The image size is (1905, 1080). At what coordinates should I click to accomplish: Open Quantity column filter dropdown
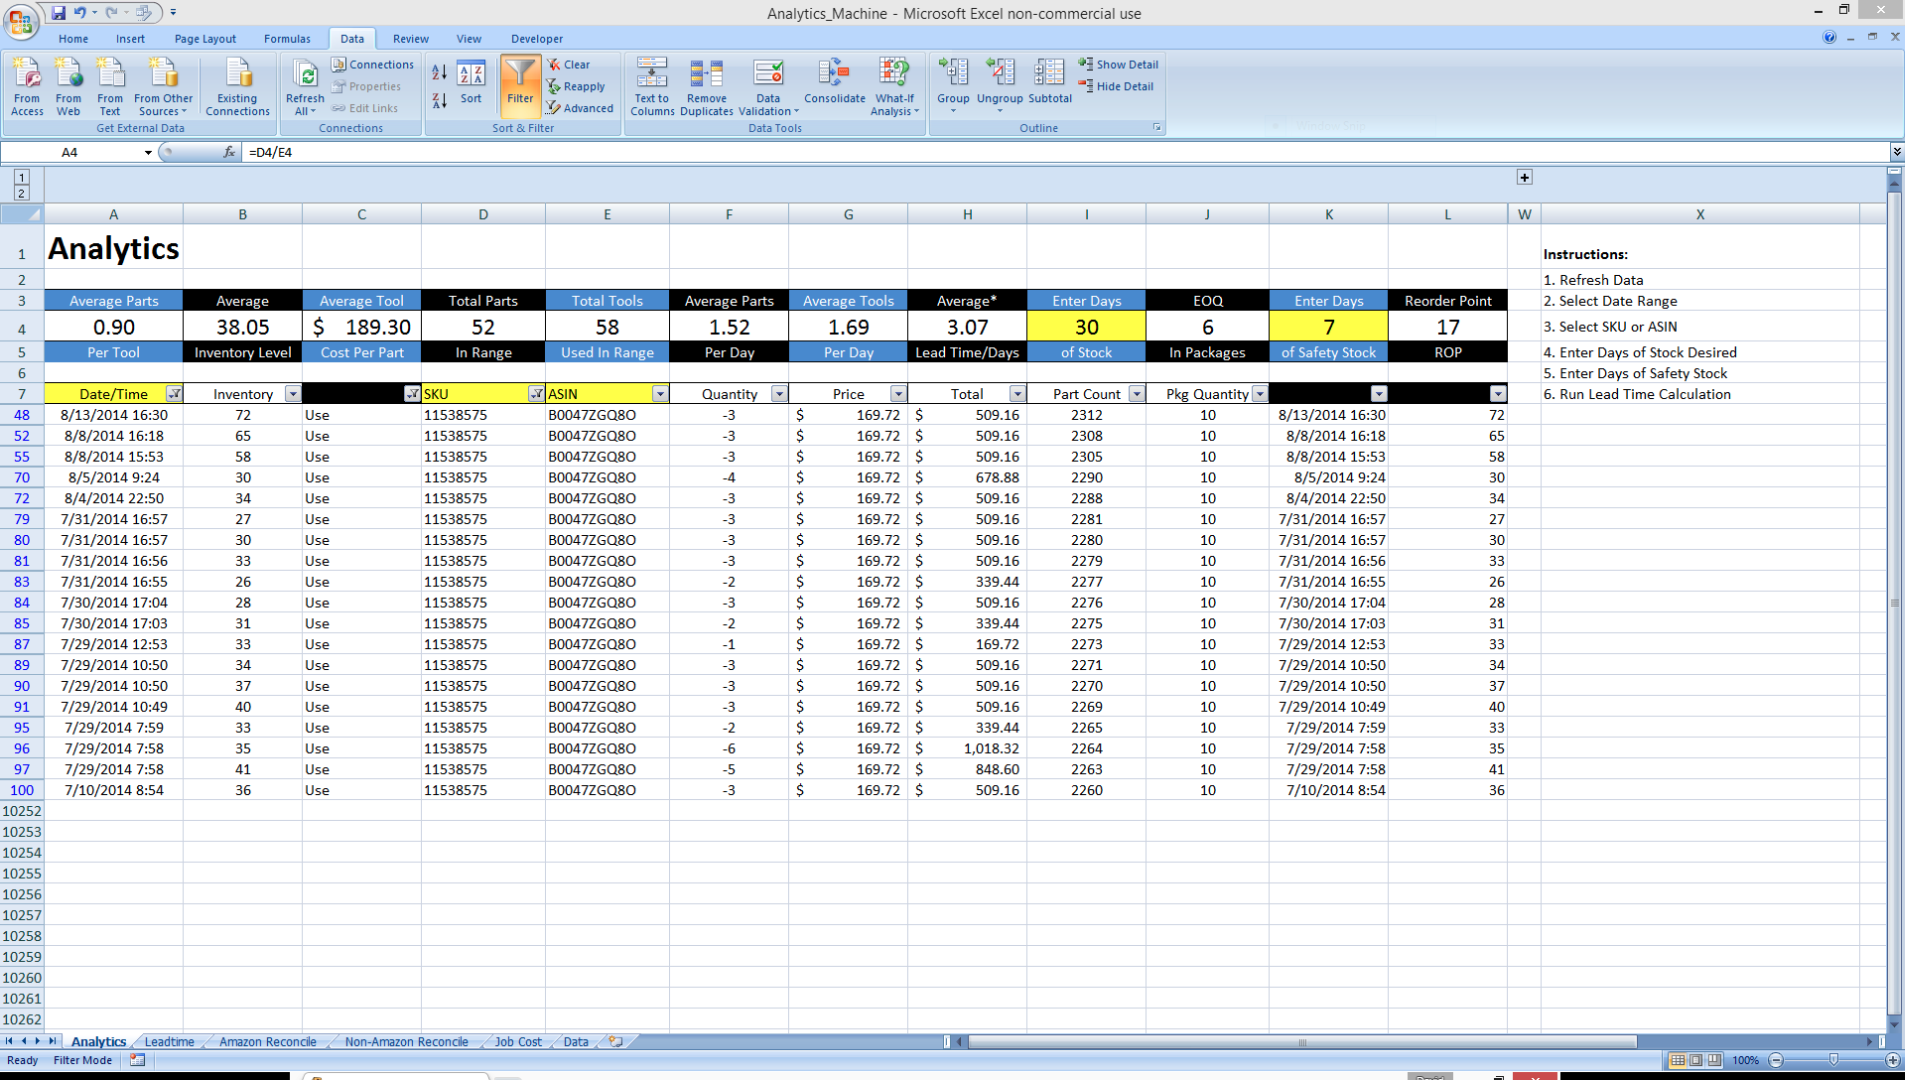pos(779,394)
